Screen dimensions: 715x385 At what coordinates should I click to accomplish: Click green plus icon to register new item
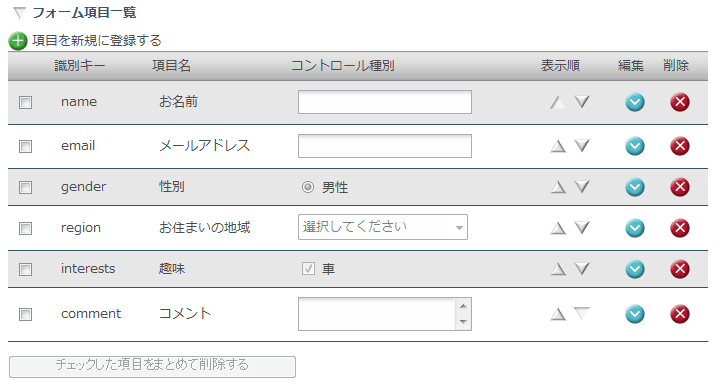(18, 41)
